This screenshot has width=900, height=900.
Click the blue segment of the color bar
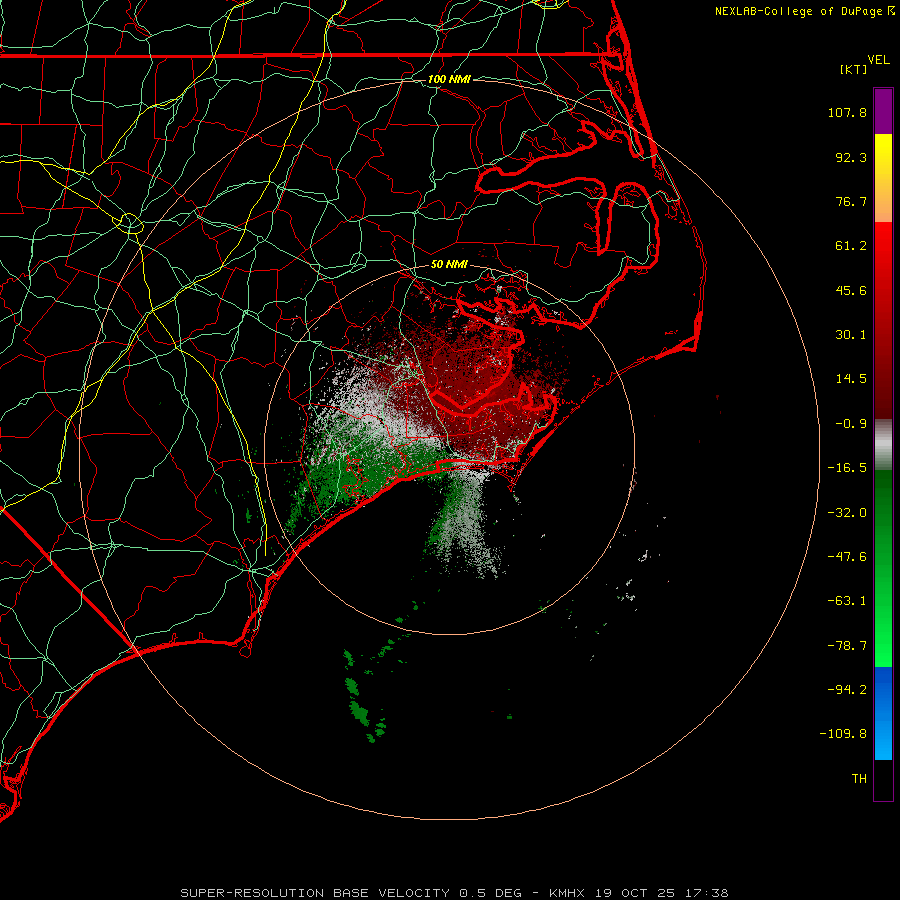pos(883,713)
